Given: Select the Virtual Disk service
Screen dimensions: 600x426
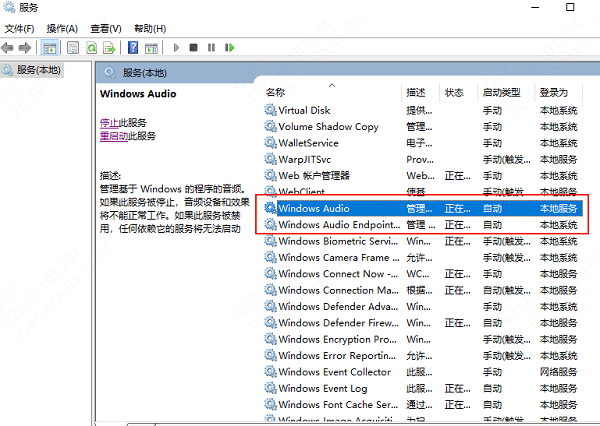Looking at the screenshot, I should (x=304, y=110).
